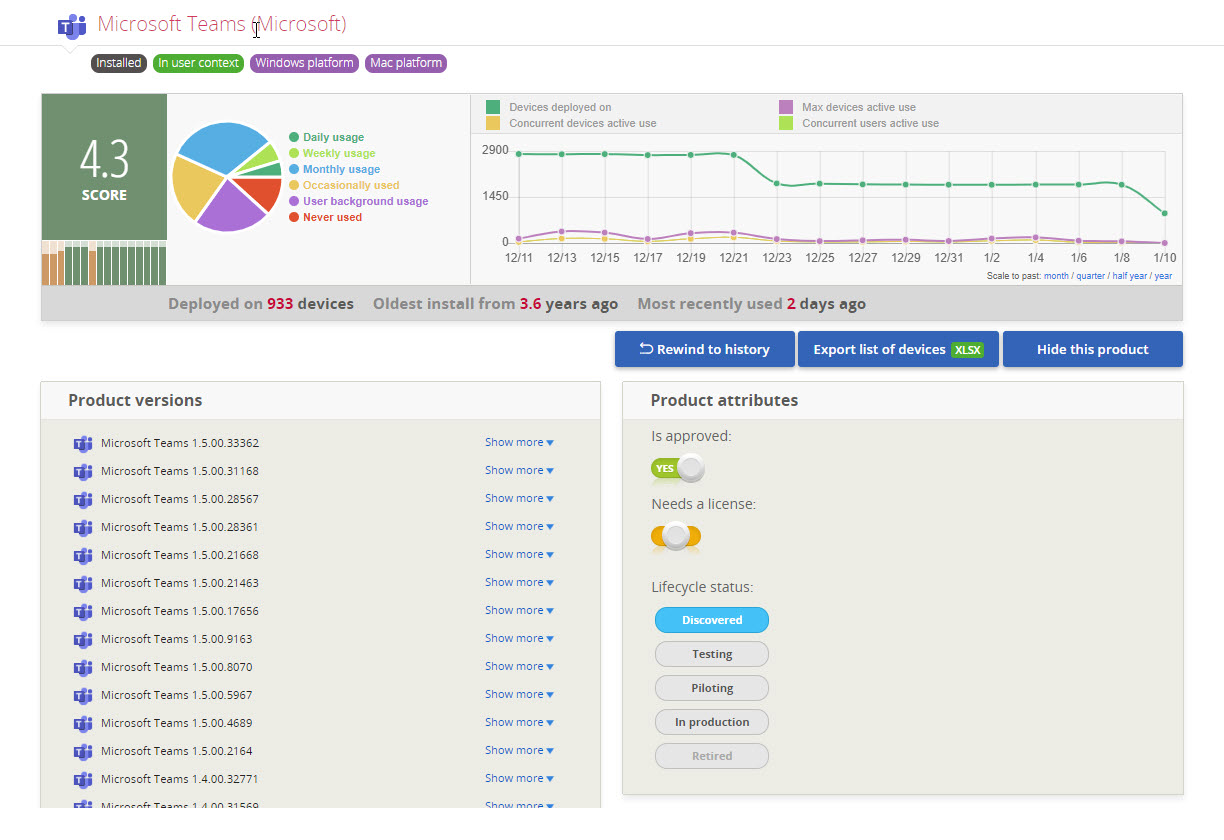Screen dimensions: 1224x840
Task: Select Discovered lifecycle status
Action: [712, 620]
